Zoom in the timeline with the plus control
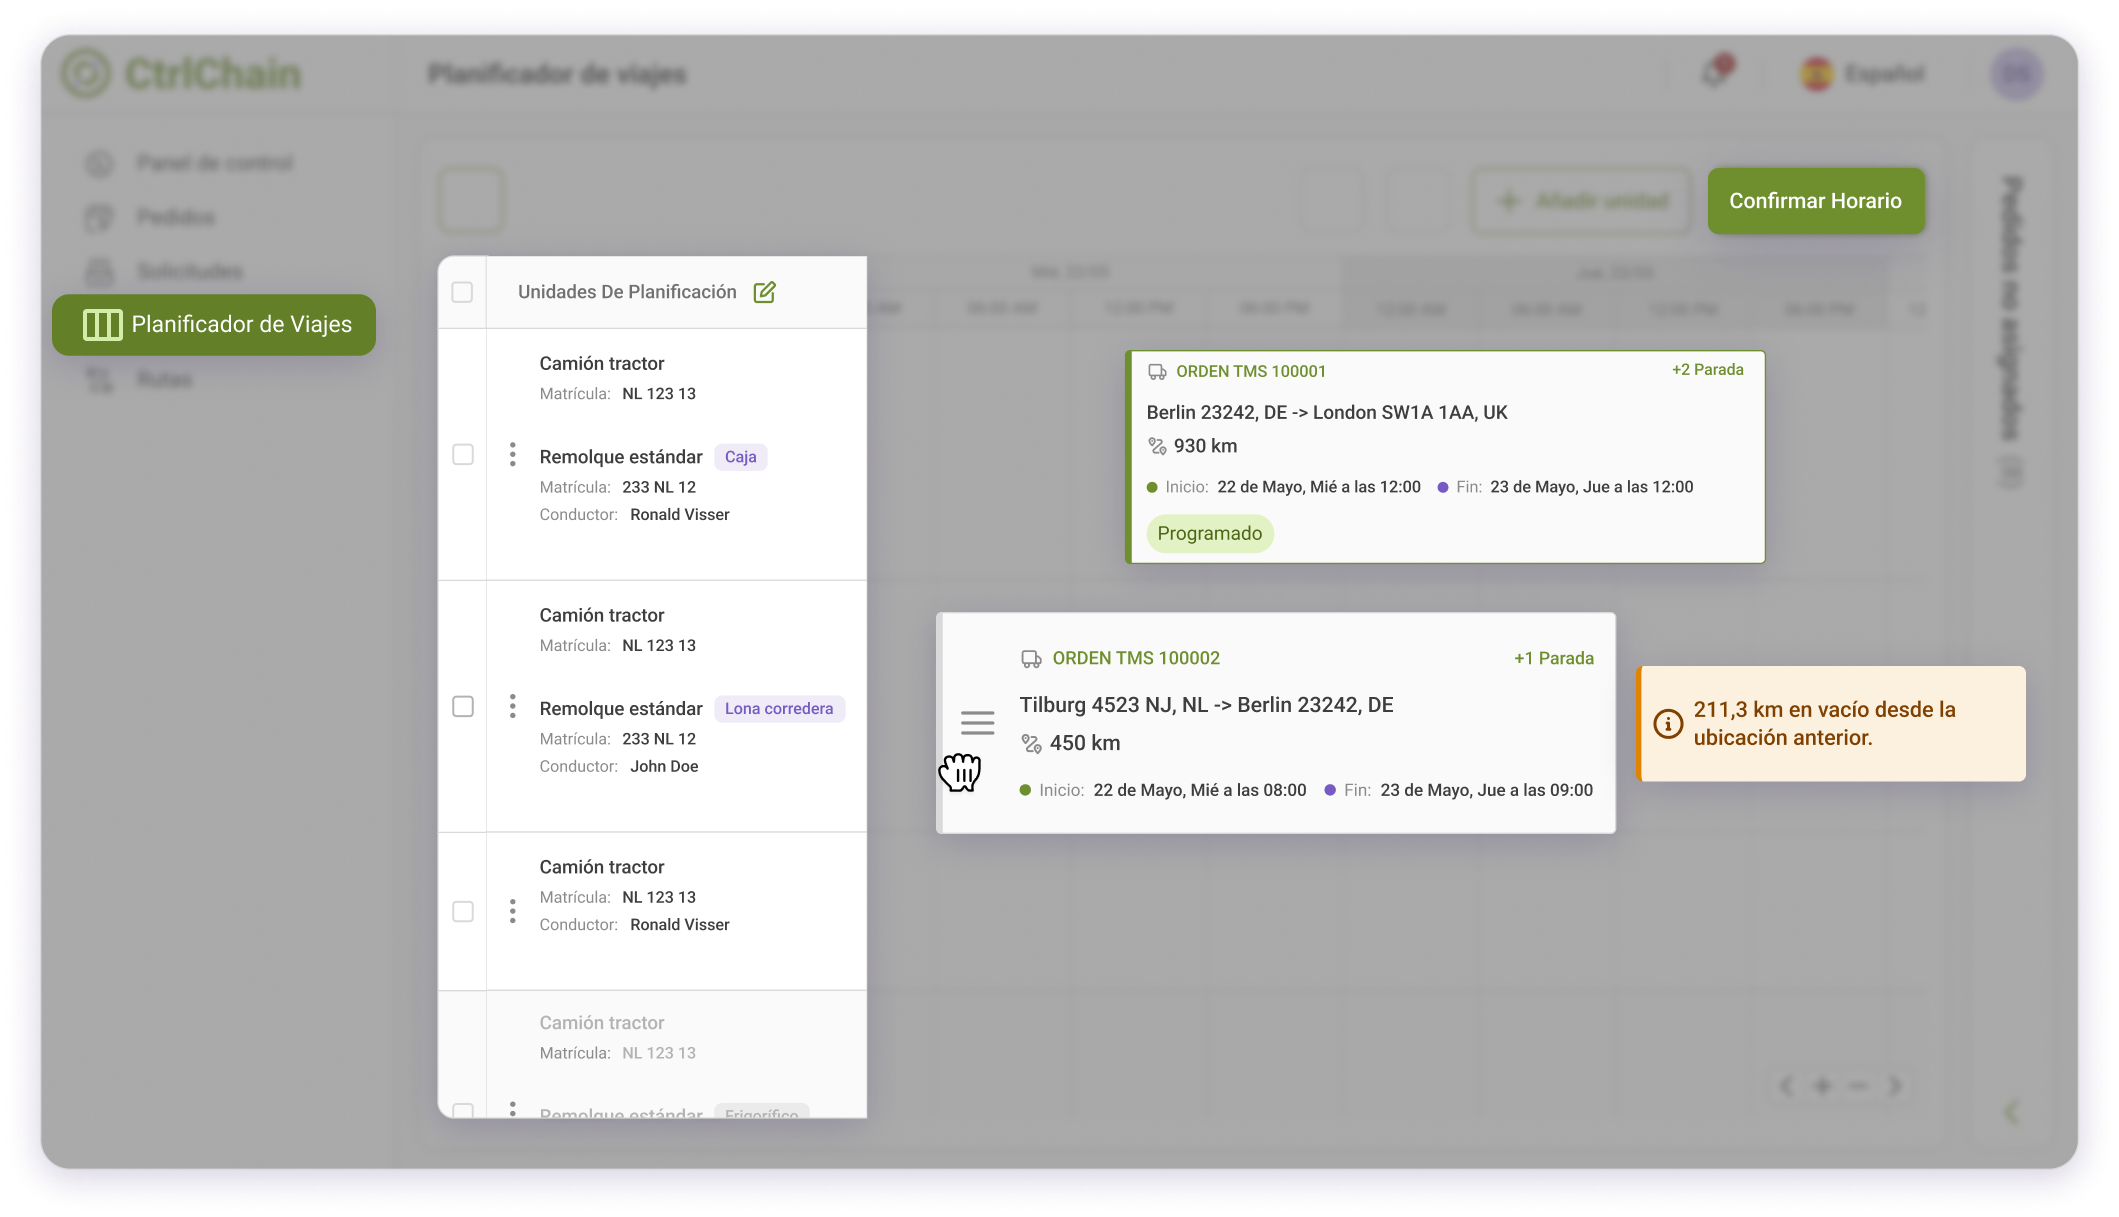 (x=1822, y=1086)
